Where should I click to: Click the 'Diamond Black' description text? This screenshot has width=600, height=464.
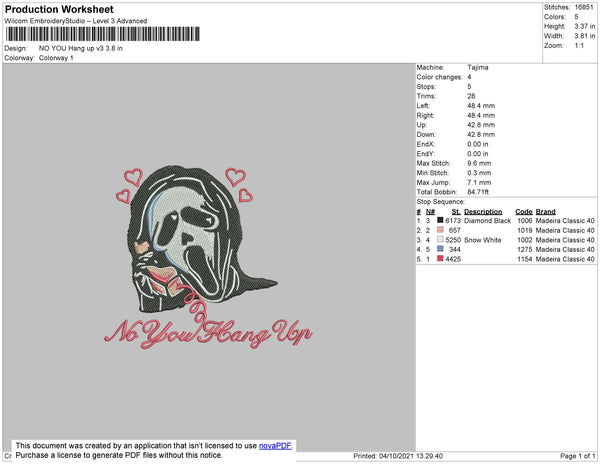coord(487,221)
